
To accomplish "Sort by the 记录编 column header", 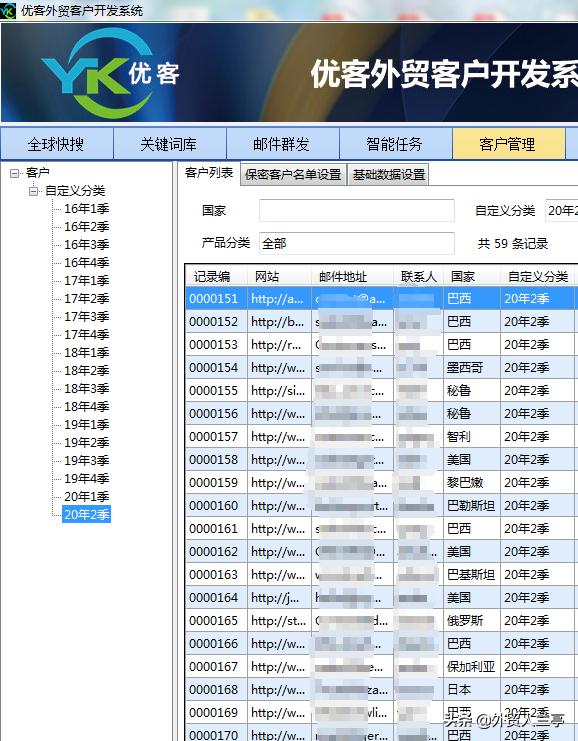I will 216,276.
